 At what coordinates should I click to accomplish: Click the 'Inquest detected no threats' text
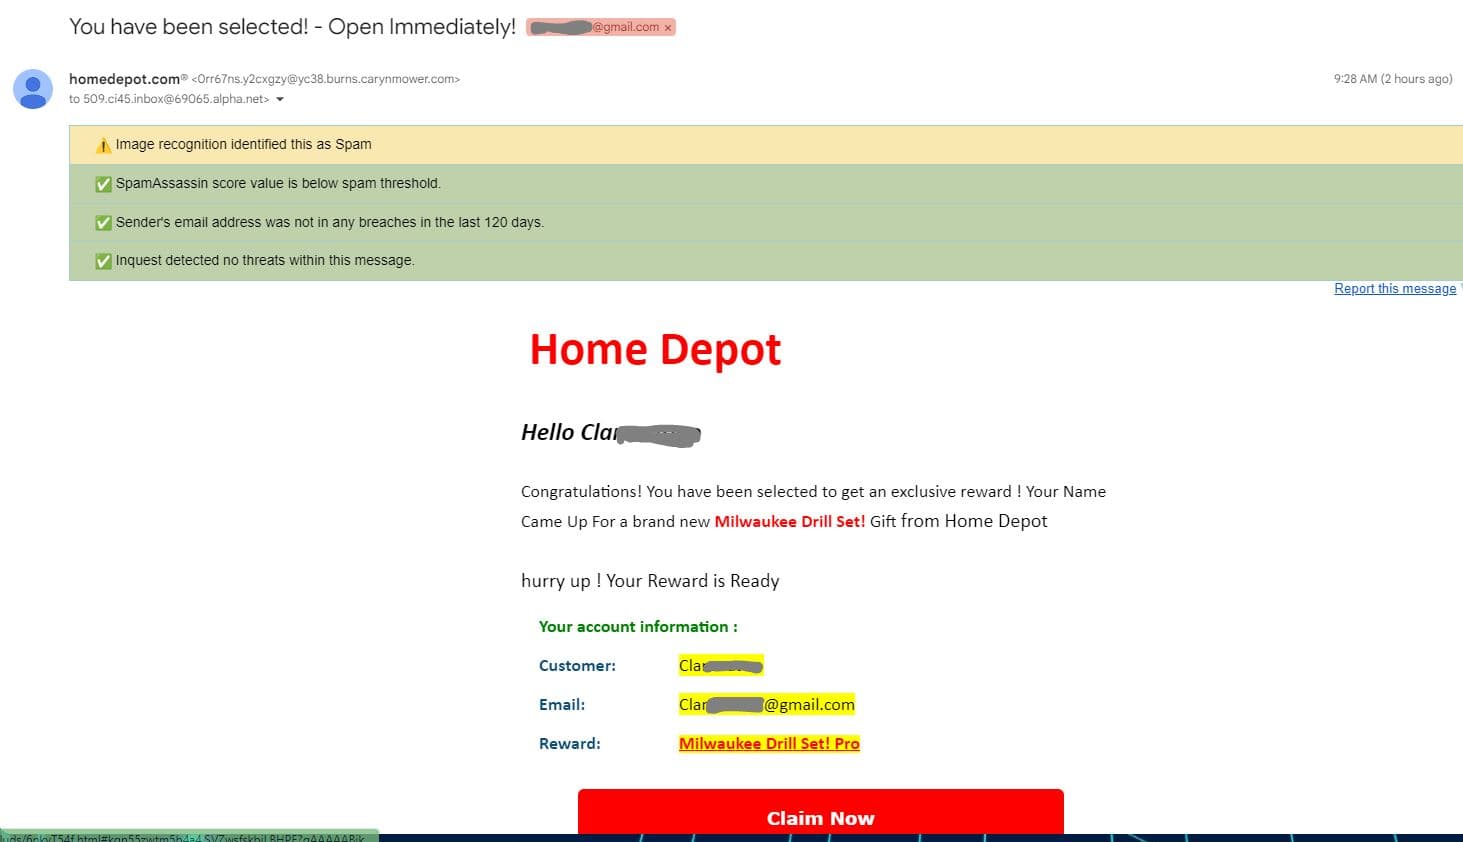coord(265,260)
